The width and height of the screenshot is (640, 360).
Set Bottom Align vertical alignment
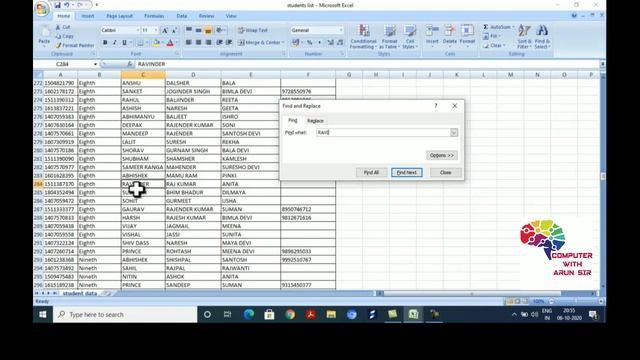(x=208, y=30)
